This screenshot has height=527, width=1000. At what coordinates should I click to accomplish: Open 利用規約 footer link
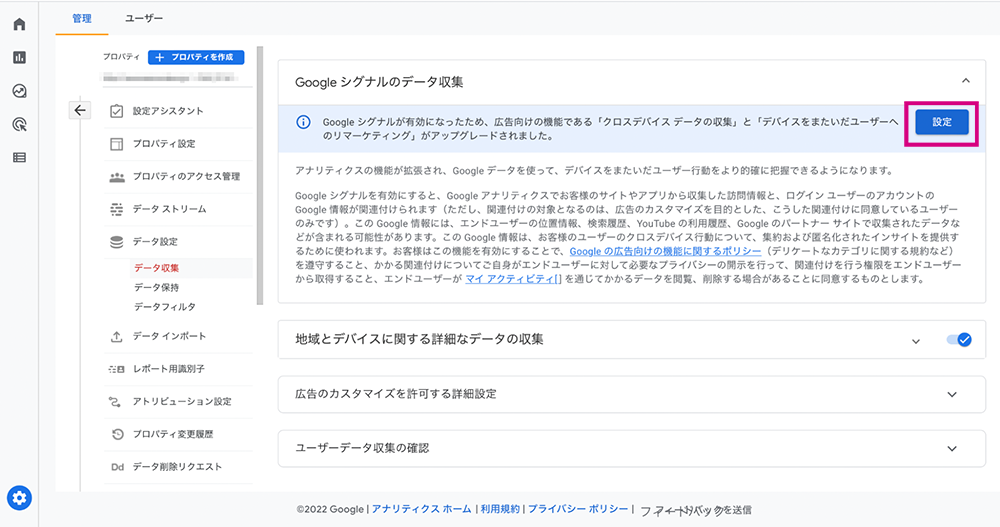pyautogui.click(x=500, y=509)
